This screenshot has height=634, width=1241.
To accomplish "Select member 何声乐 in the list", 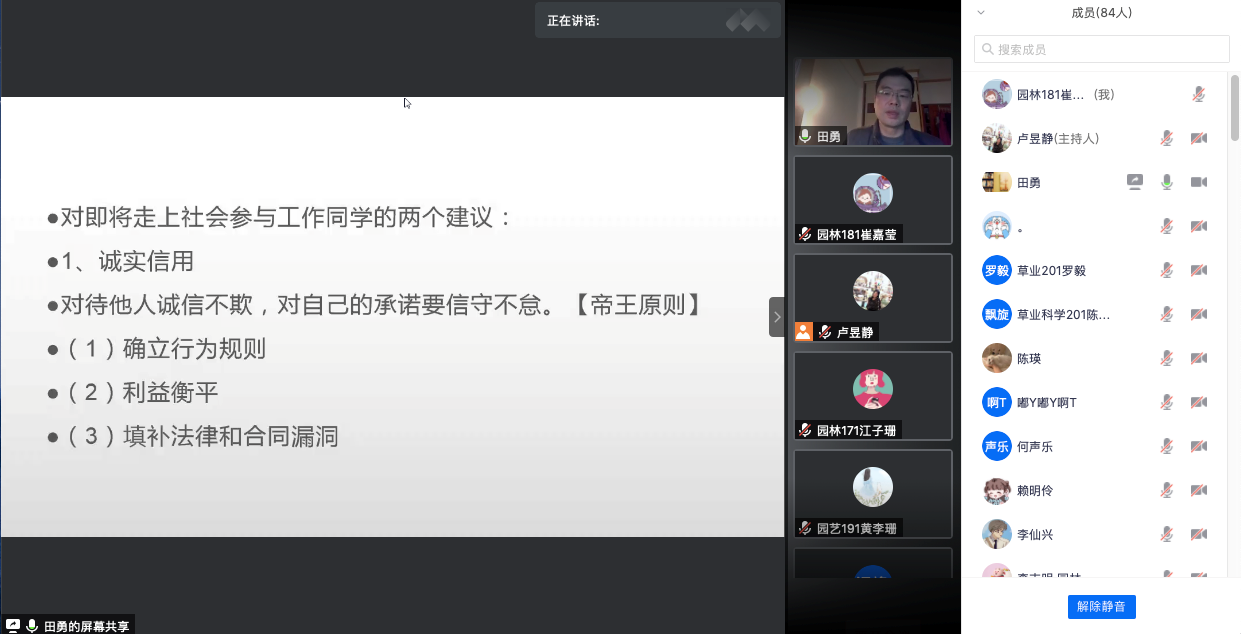I will point(1034,446).
